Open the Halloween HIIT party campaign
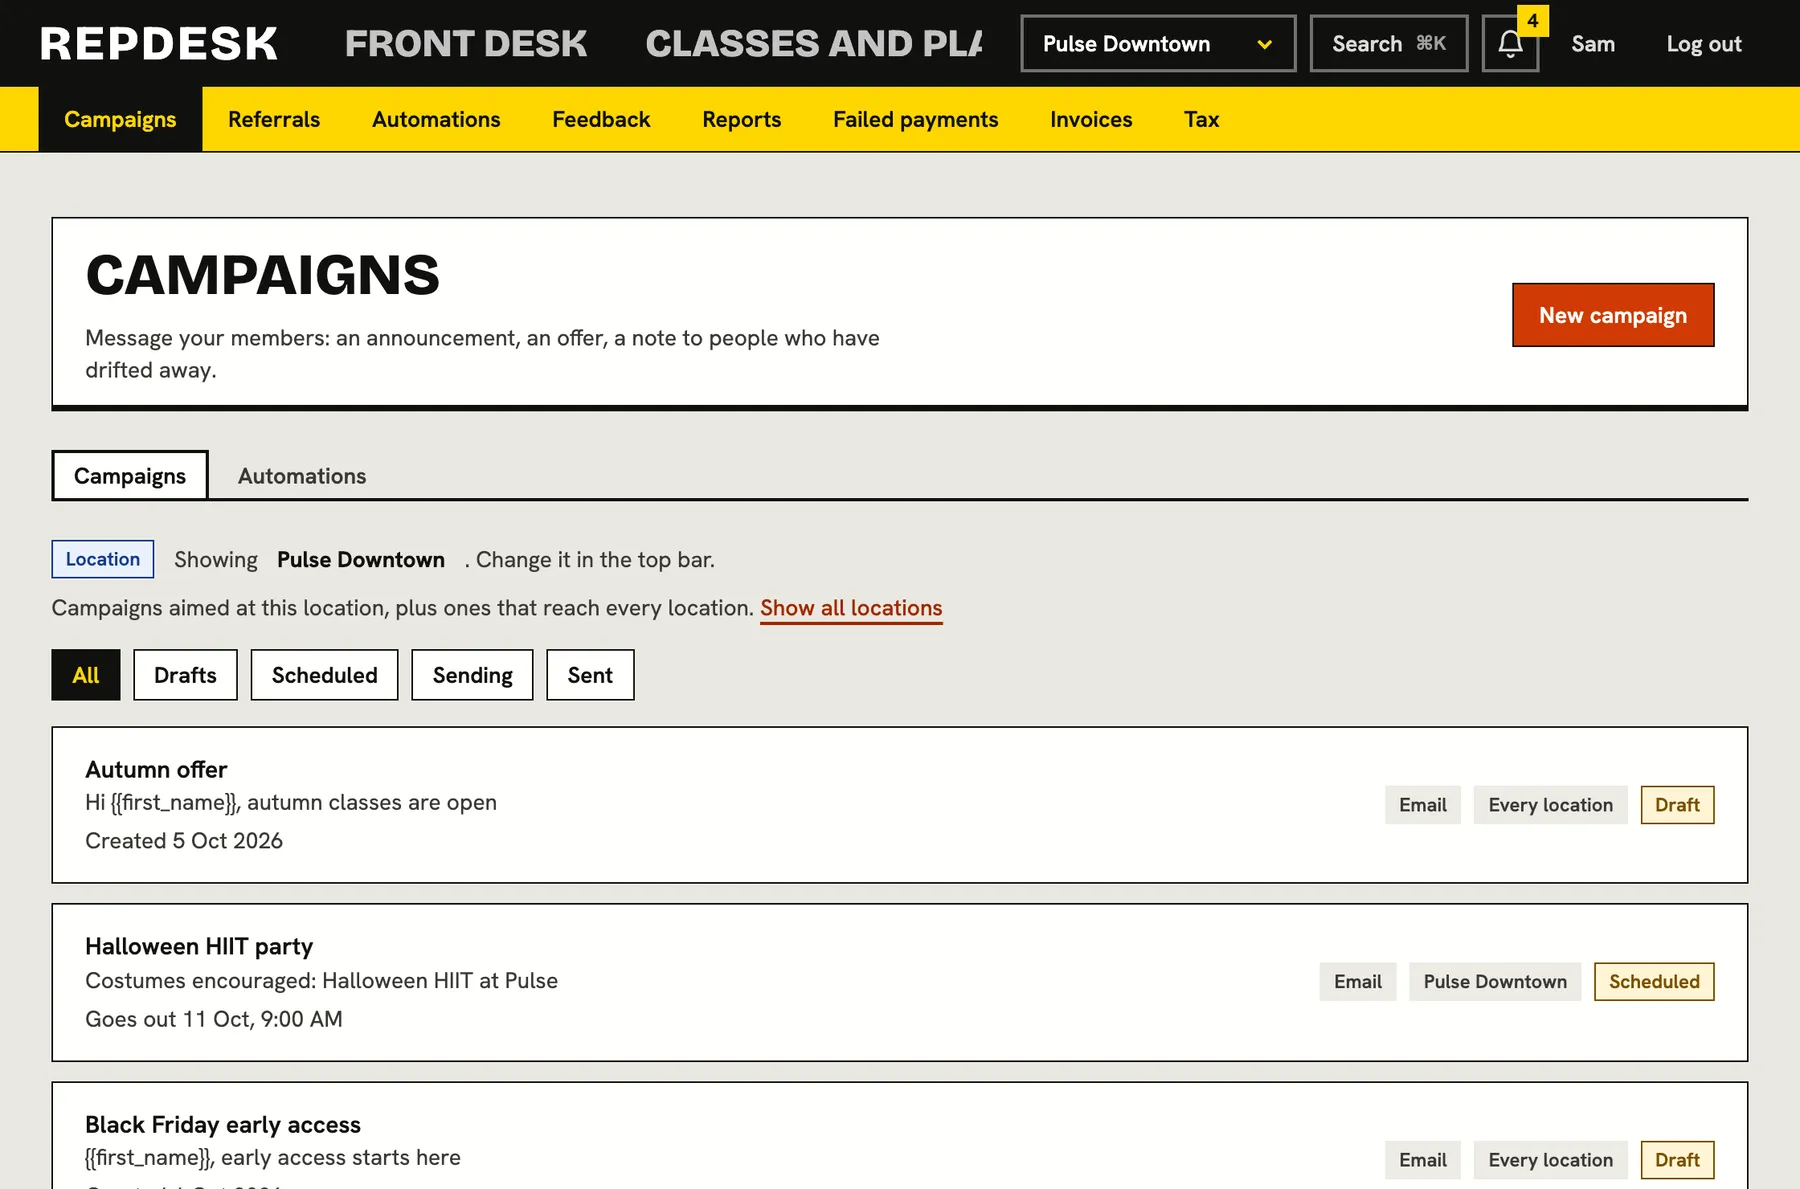1800x1189 pixels. click(900, 982)
